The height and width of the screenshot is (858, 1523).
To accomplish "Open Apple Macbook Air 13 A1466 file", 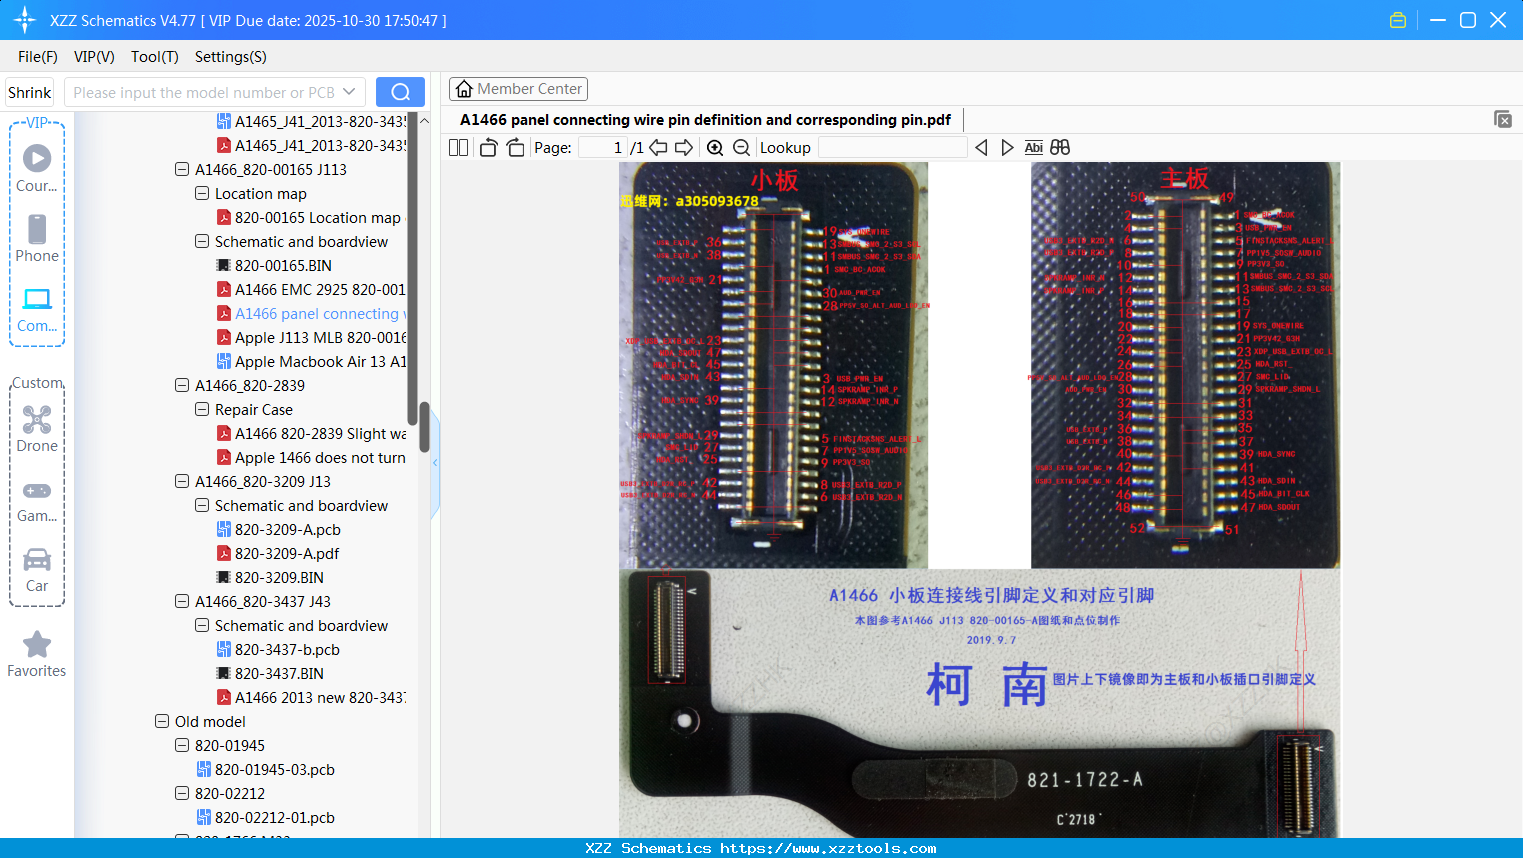I will click(311, 362).
